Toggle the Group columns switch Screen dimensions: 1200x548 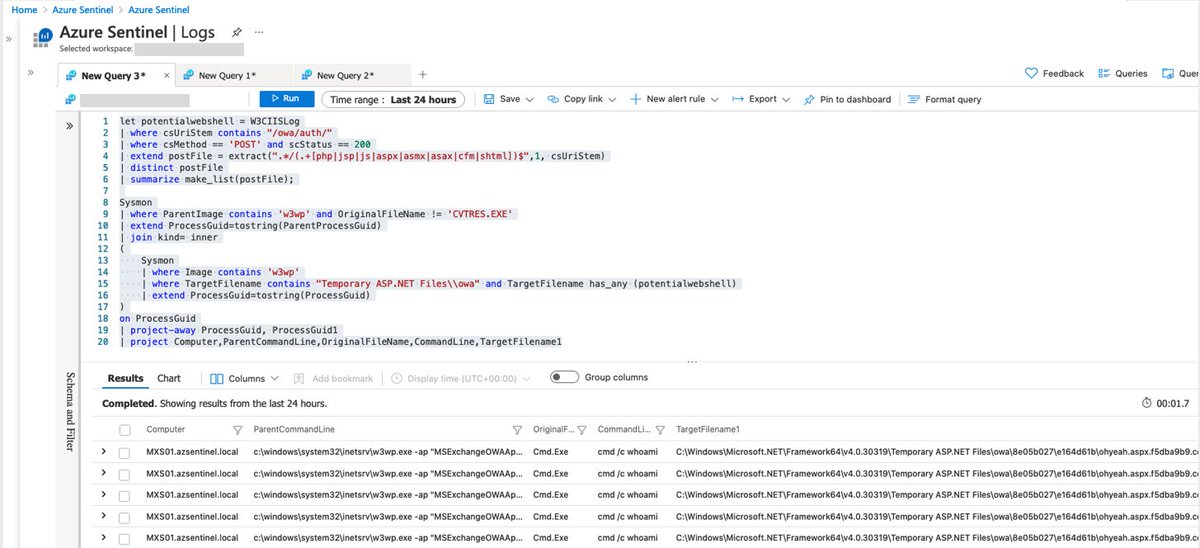pyautogui.click(x=564, y=377)
